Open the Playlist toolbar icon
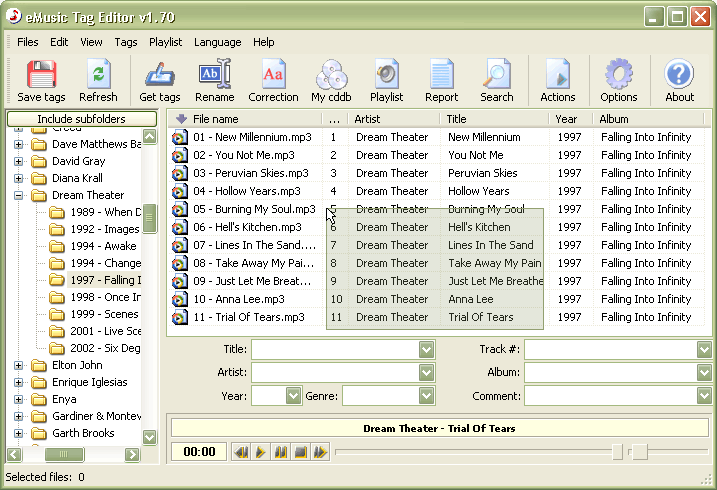The width and height of the screenshot is (717, 490). point(386,80)
